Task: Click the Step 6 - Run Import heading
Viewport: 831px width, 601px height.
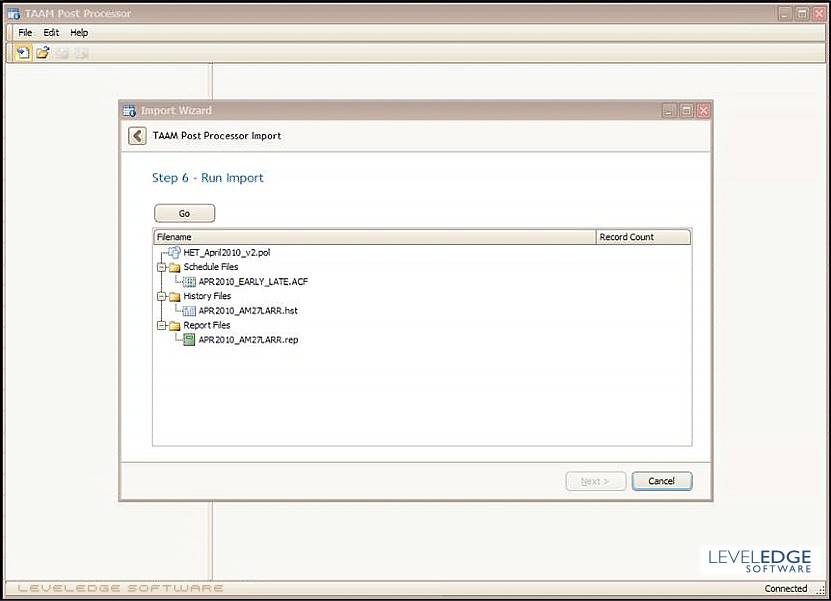Action: pos(208,178)
